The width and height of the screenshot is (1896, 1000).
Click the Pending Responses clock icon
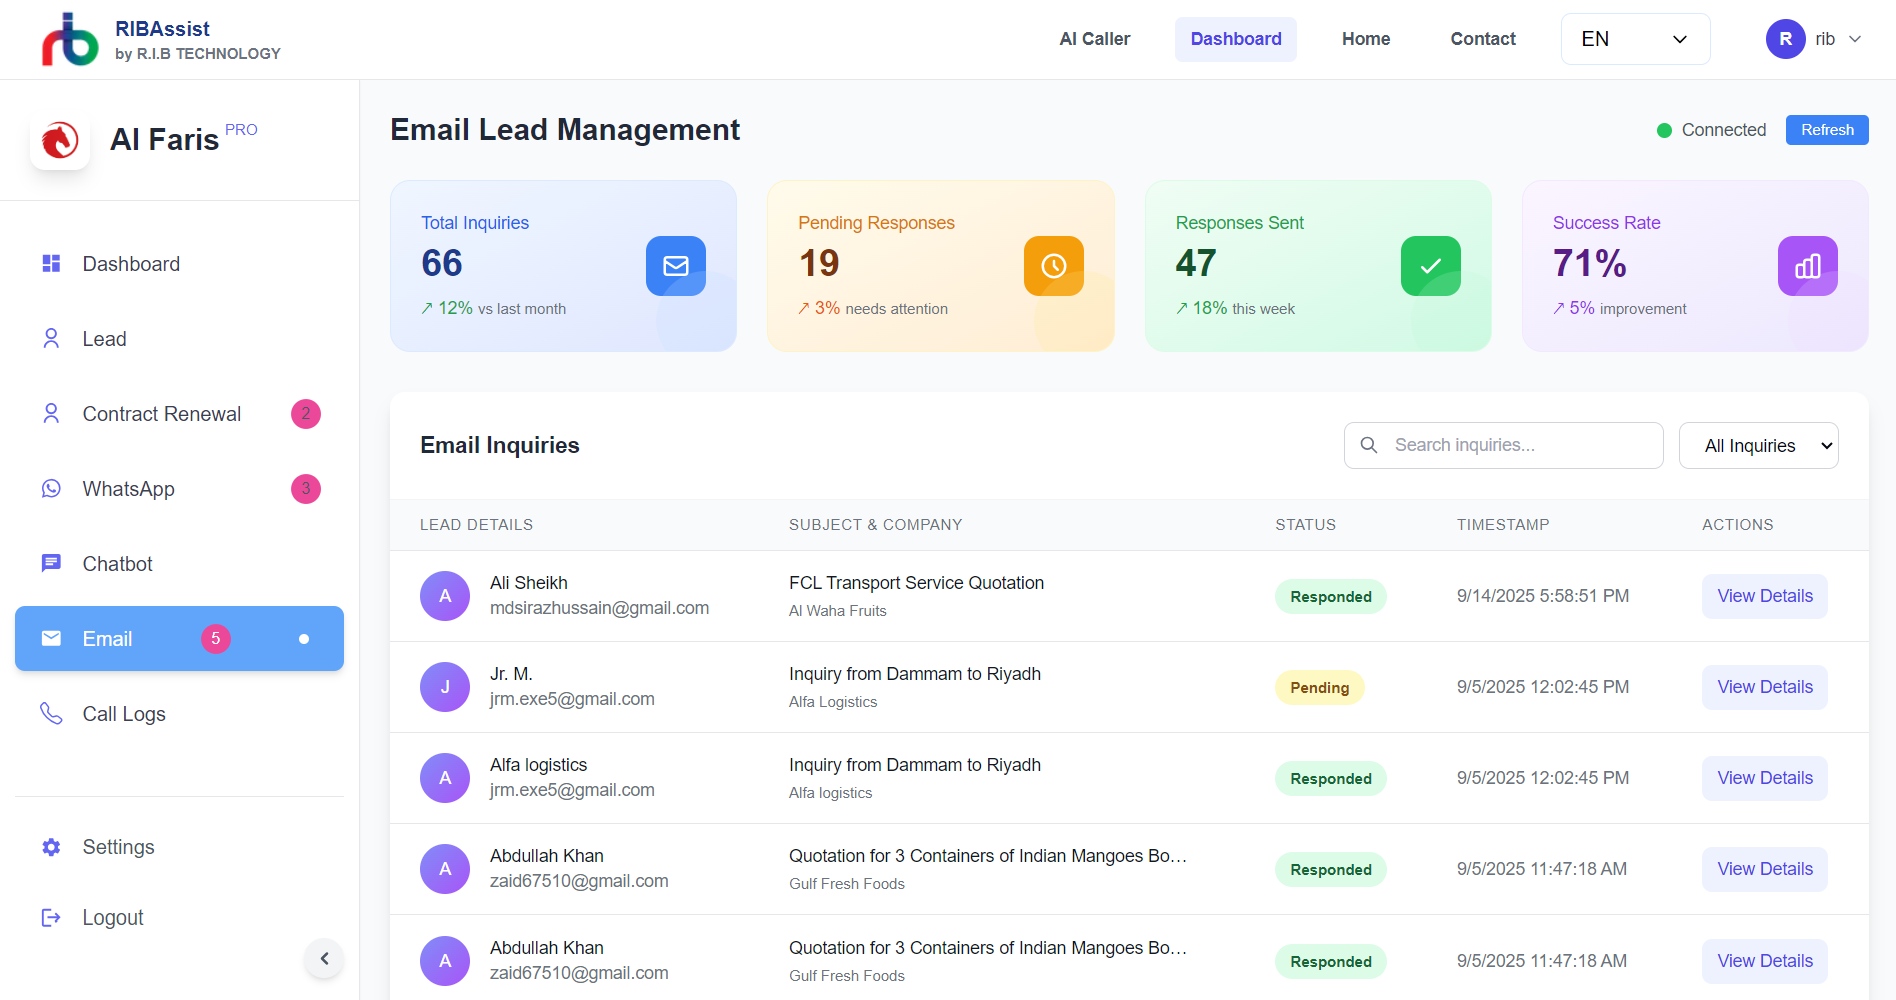[1053, 266]
